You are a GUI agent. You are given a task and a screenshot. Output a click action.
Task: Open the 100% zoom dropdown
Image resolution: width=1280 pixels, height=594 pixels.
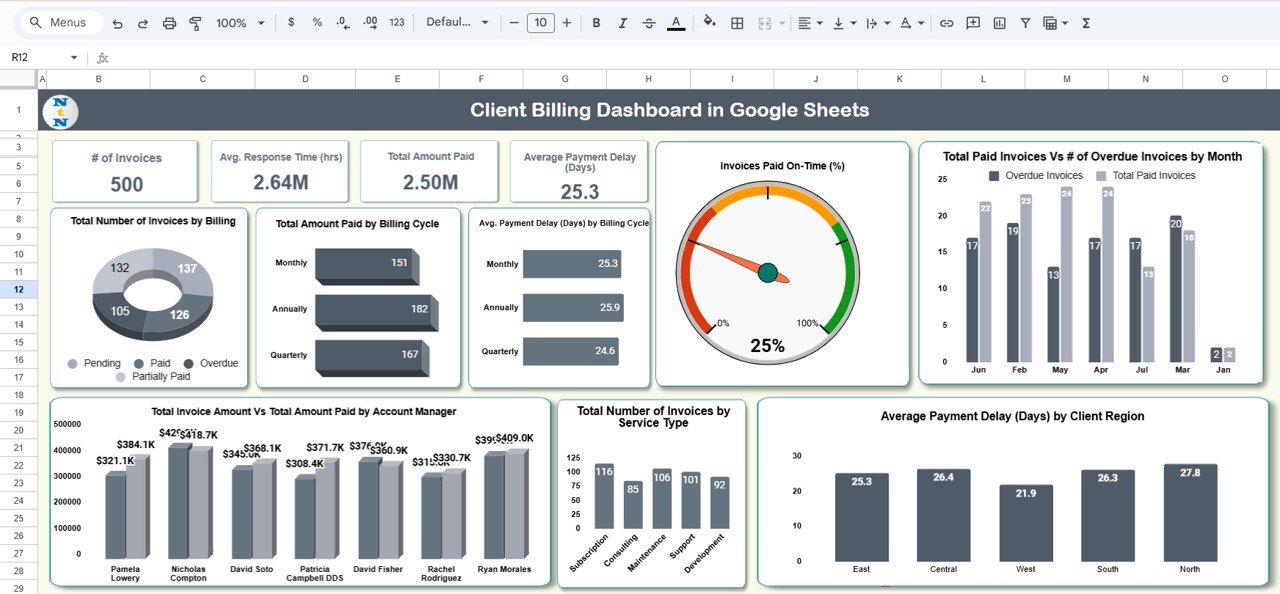click(240, 23)
